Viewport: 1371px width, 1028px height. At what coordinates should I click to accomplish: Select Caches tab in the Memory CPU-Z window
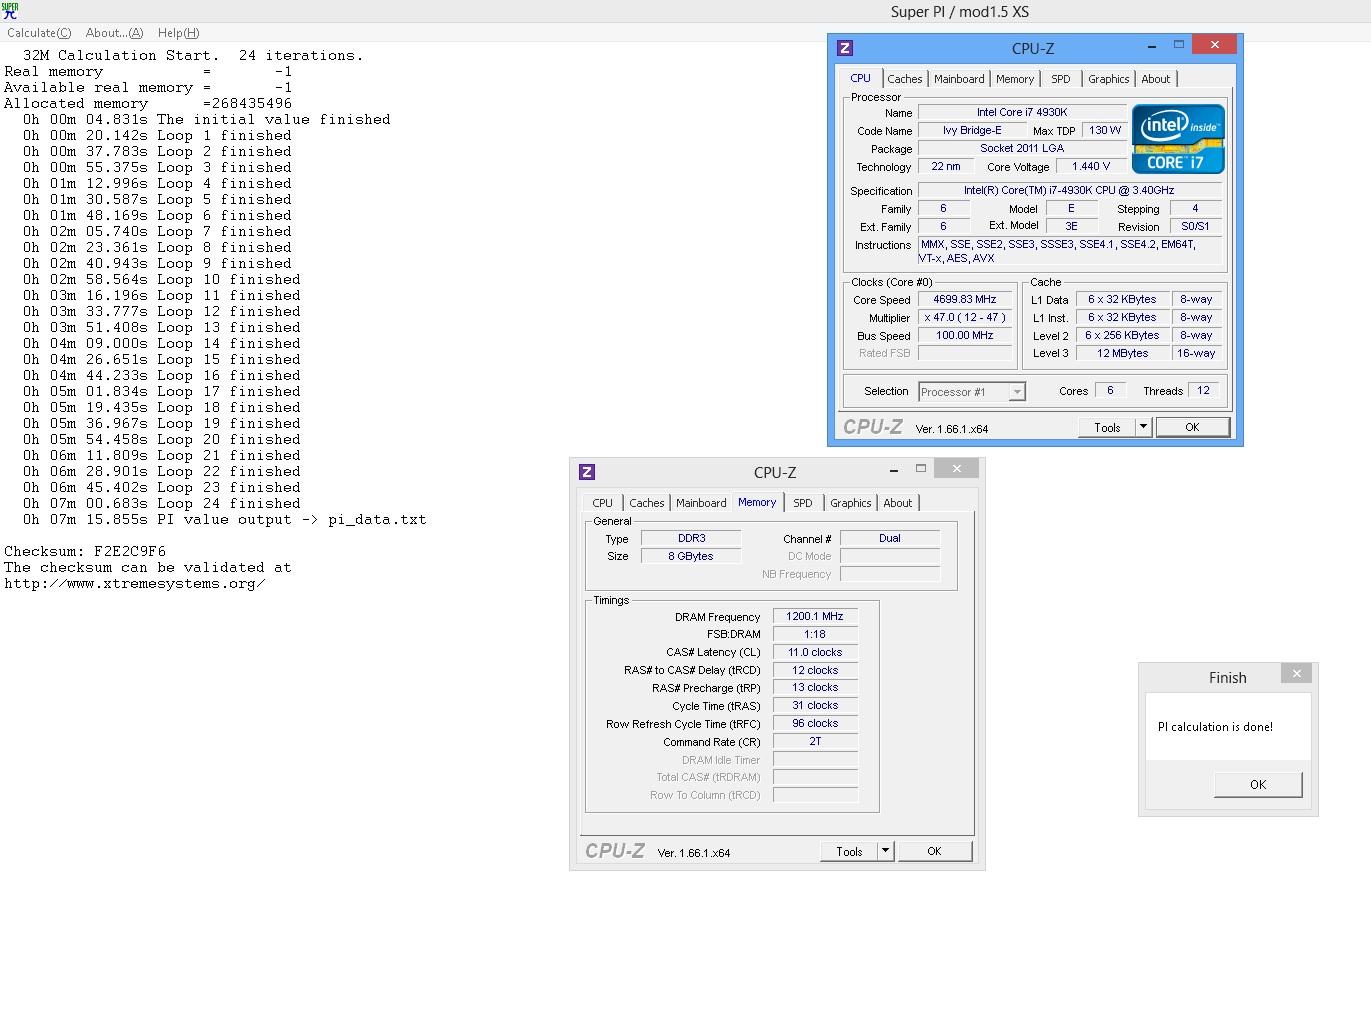pos(647,503)
